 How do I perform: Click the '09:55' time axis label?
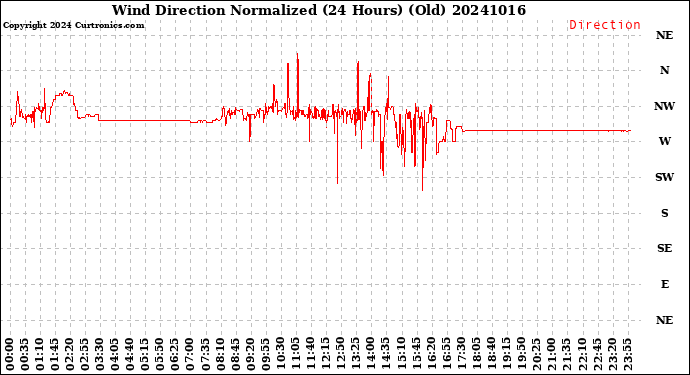point(266,354)
